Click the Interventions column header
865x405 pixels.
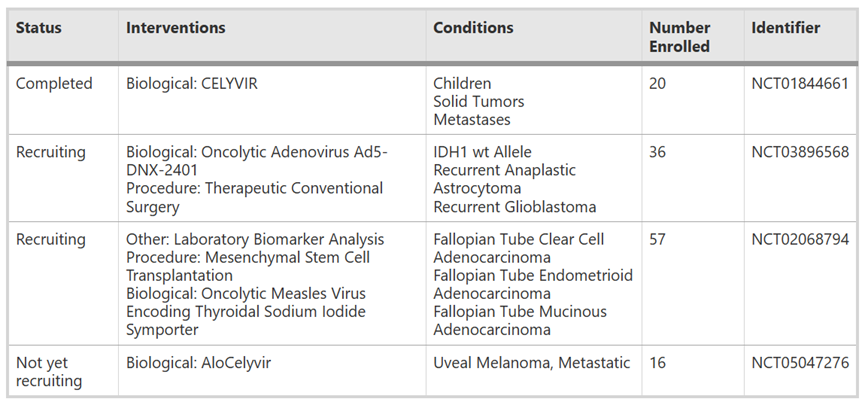tap(176, 28)
